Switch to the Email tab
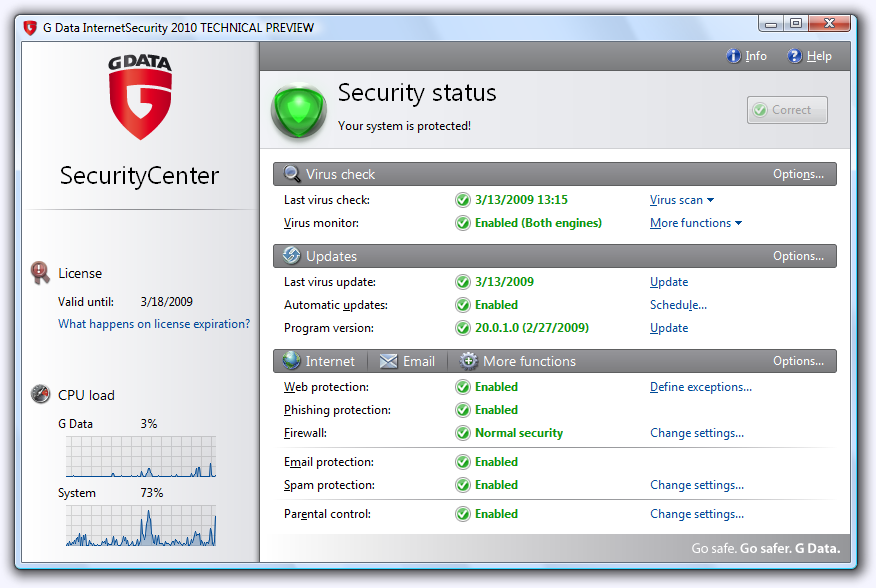The width and height of the screenshot is (876, 588). tap(407, 361)
